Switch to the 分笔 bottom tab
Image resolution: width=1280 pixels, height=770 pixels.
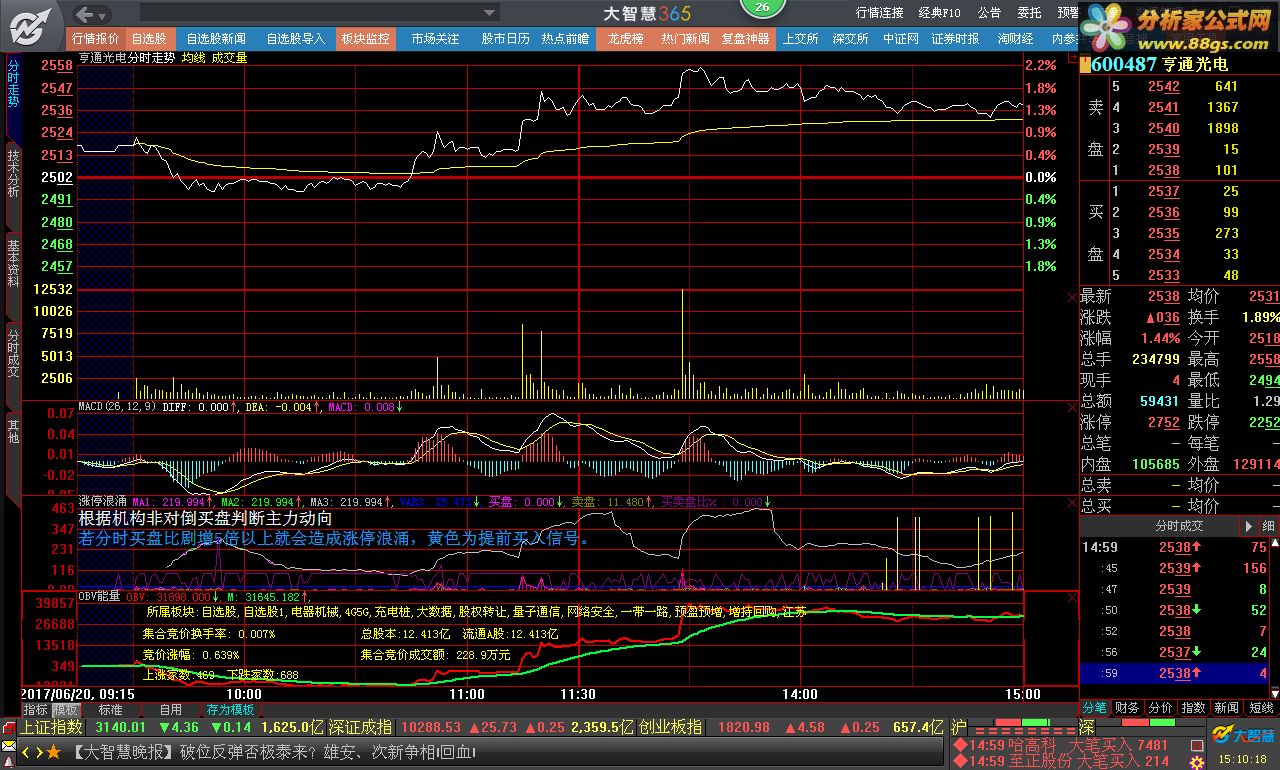[x=1095, y=708]
